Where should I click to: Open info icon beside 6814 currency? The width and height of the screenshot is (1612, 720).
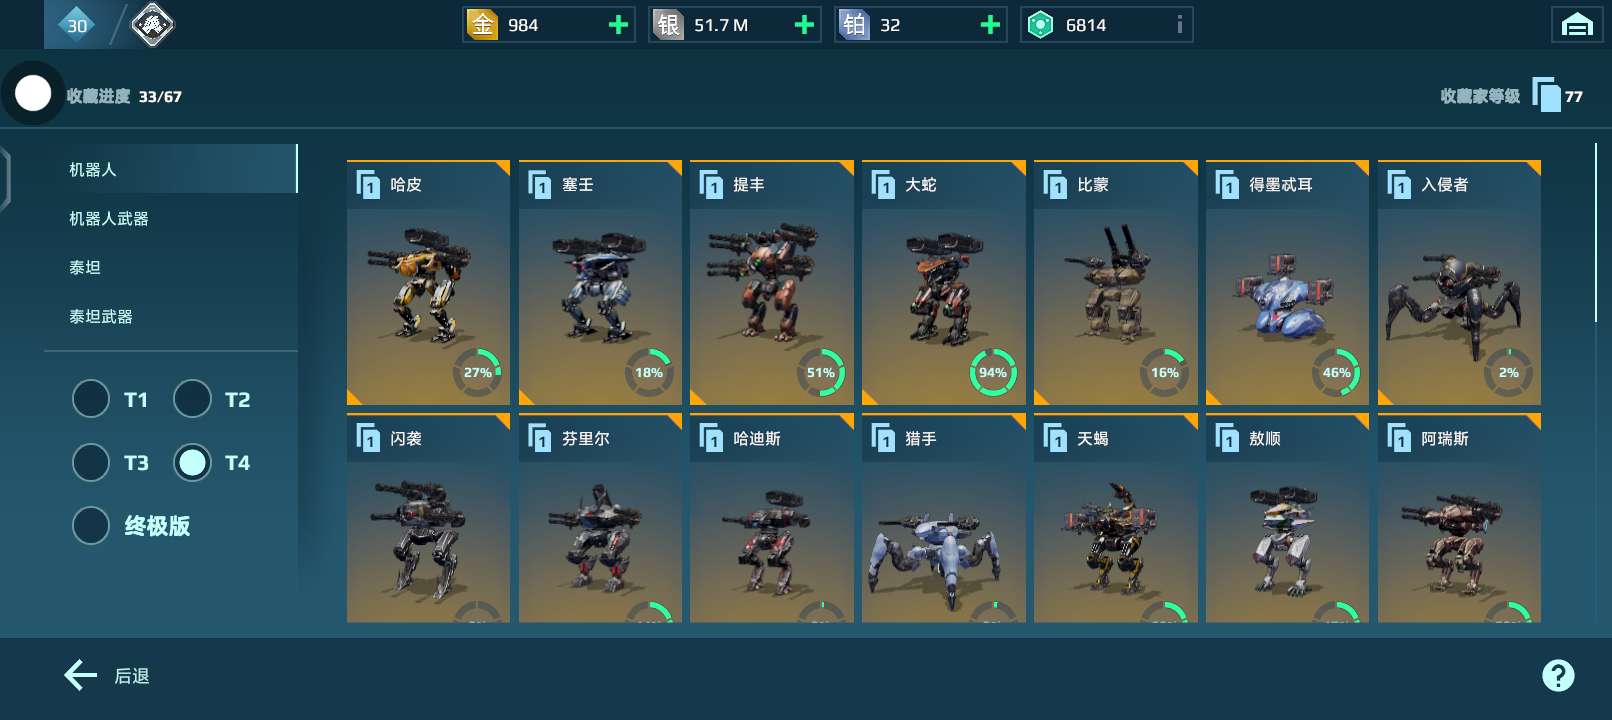[1180, 25]
